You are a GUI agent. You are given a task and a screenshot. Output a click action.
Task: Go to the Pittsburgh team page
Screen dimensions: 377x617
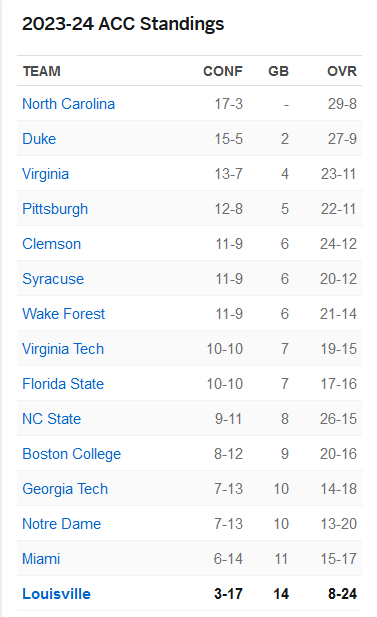pos(55,209)
